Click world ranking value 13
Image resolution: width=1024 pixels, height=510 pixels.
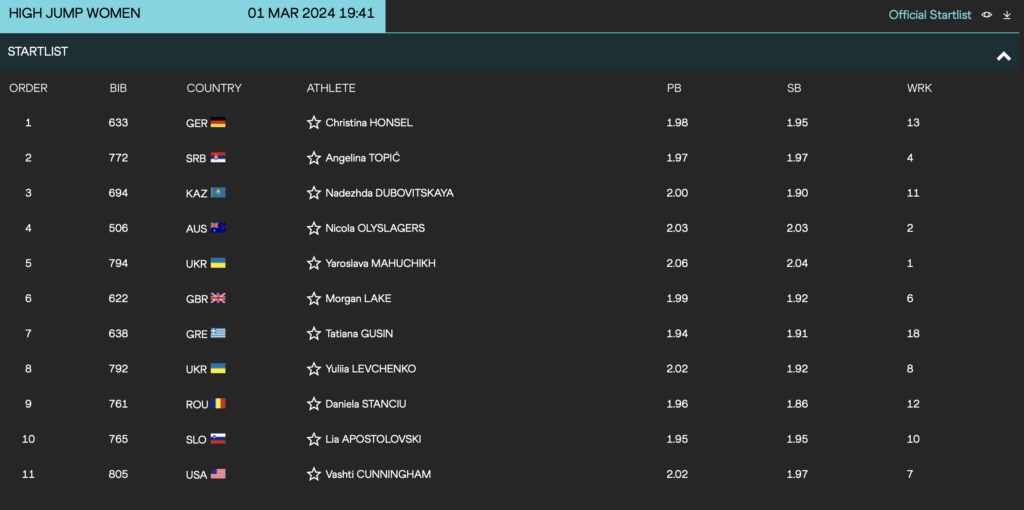(913, 123)
